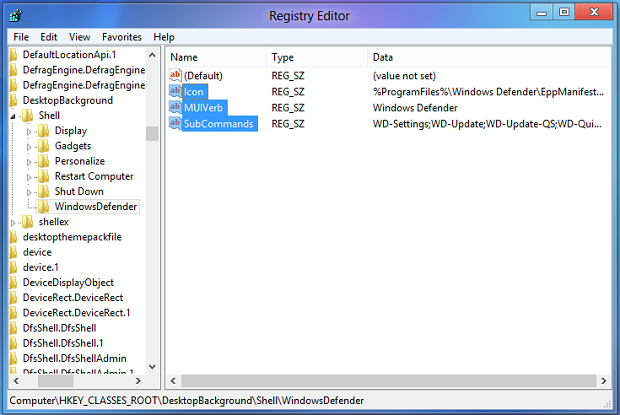
Task: Click the registry path in status bar
Action: (x=186, y=401)
